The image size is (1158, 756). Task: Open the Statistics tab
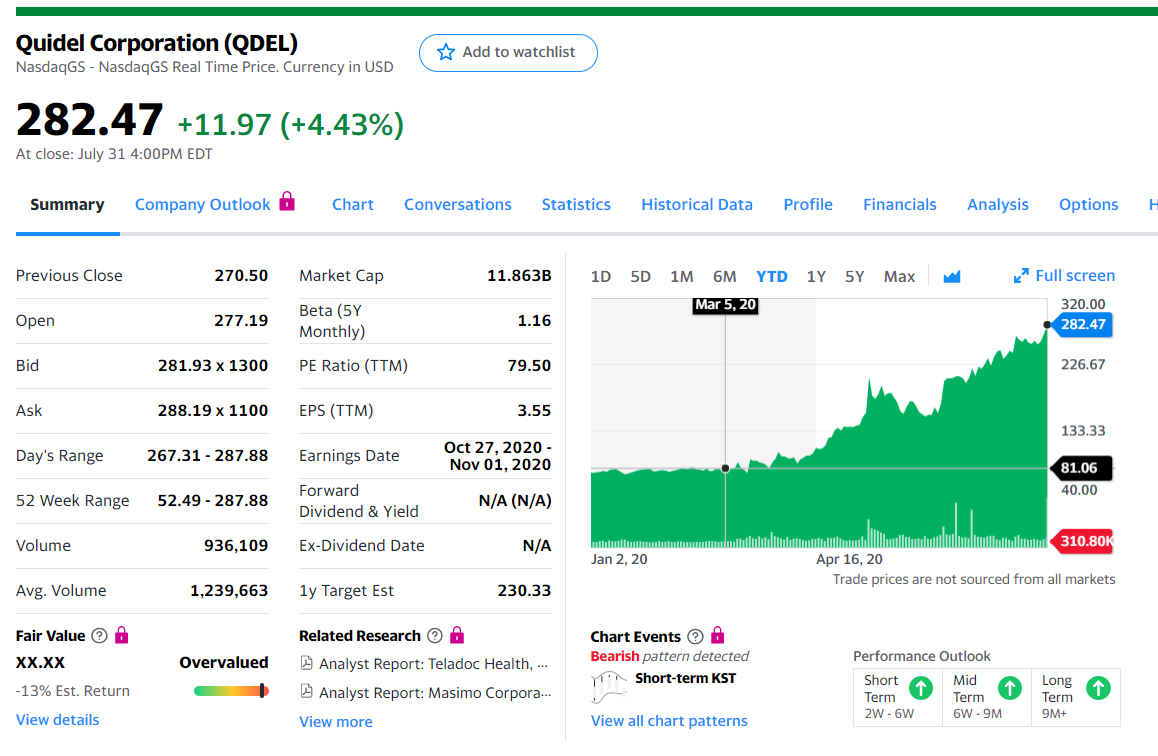point(576,205)
